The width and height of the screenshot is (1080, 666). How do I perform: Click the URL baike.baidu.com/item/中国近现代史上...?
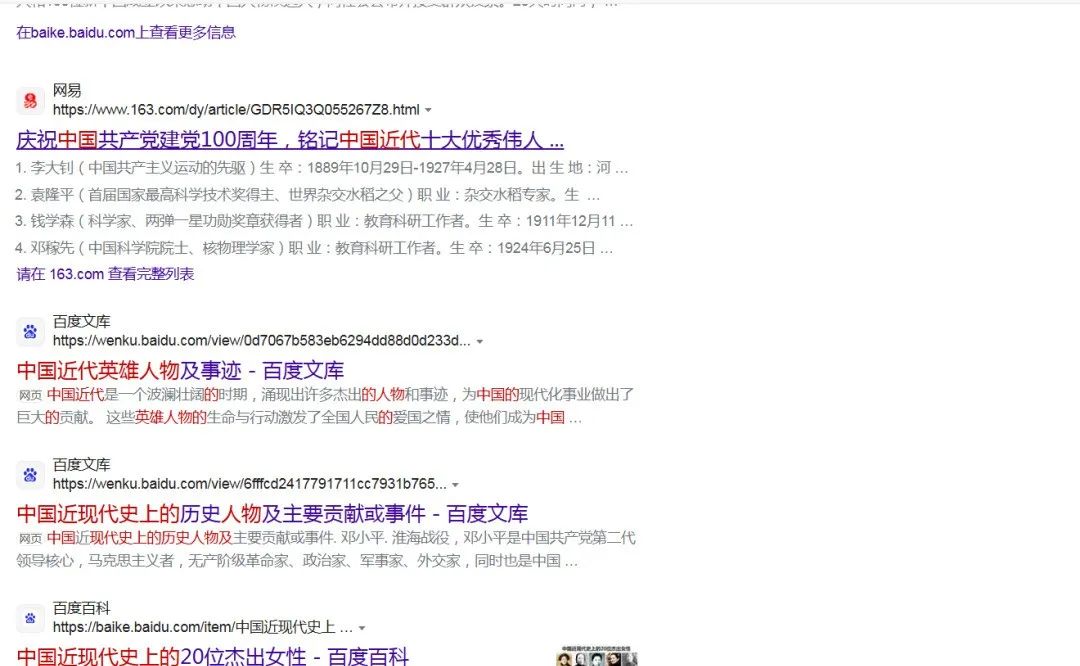203,627
